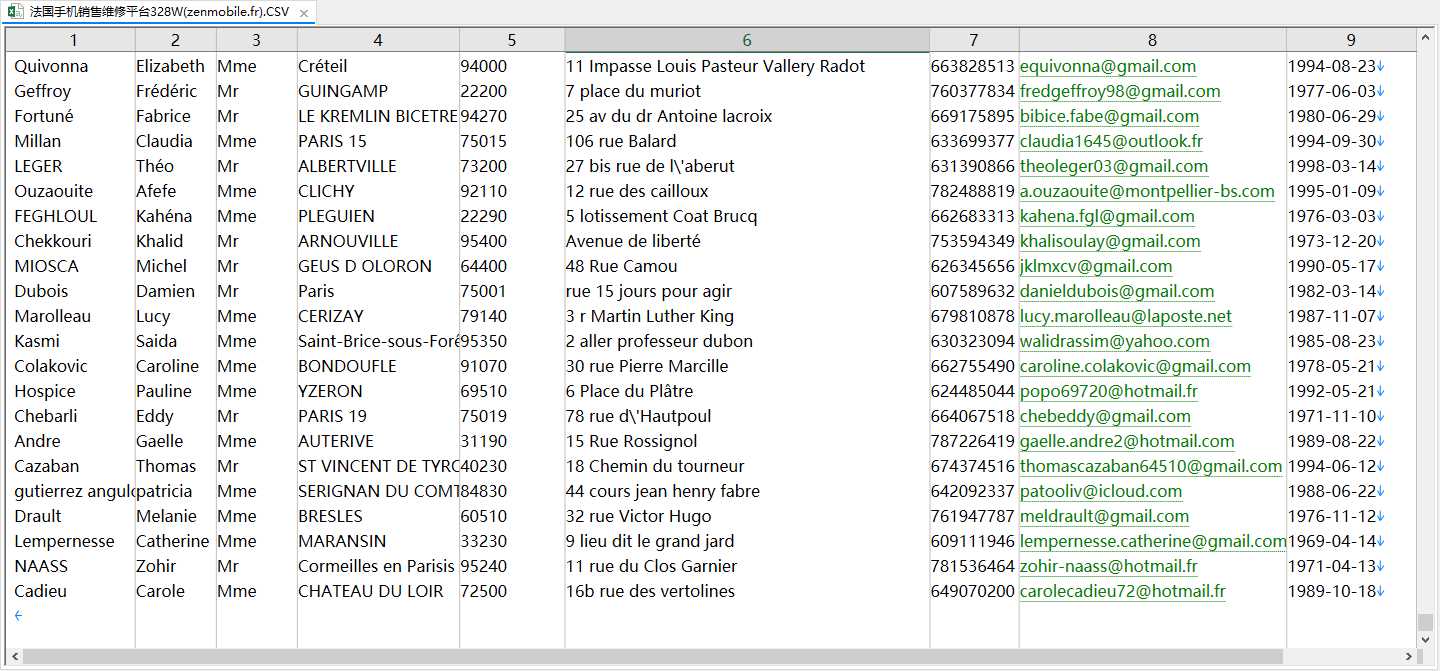Select the CSV file tab
Image resolution: width=1440 pixels, height=671 pixels.
(160, 12)
